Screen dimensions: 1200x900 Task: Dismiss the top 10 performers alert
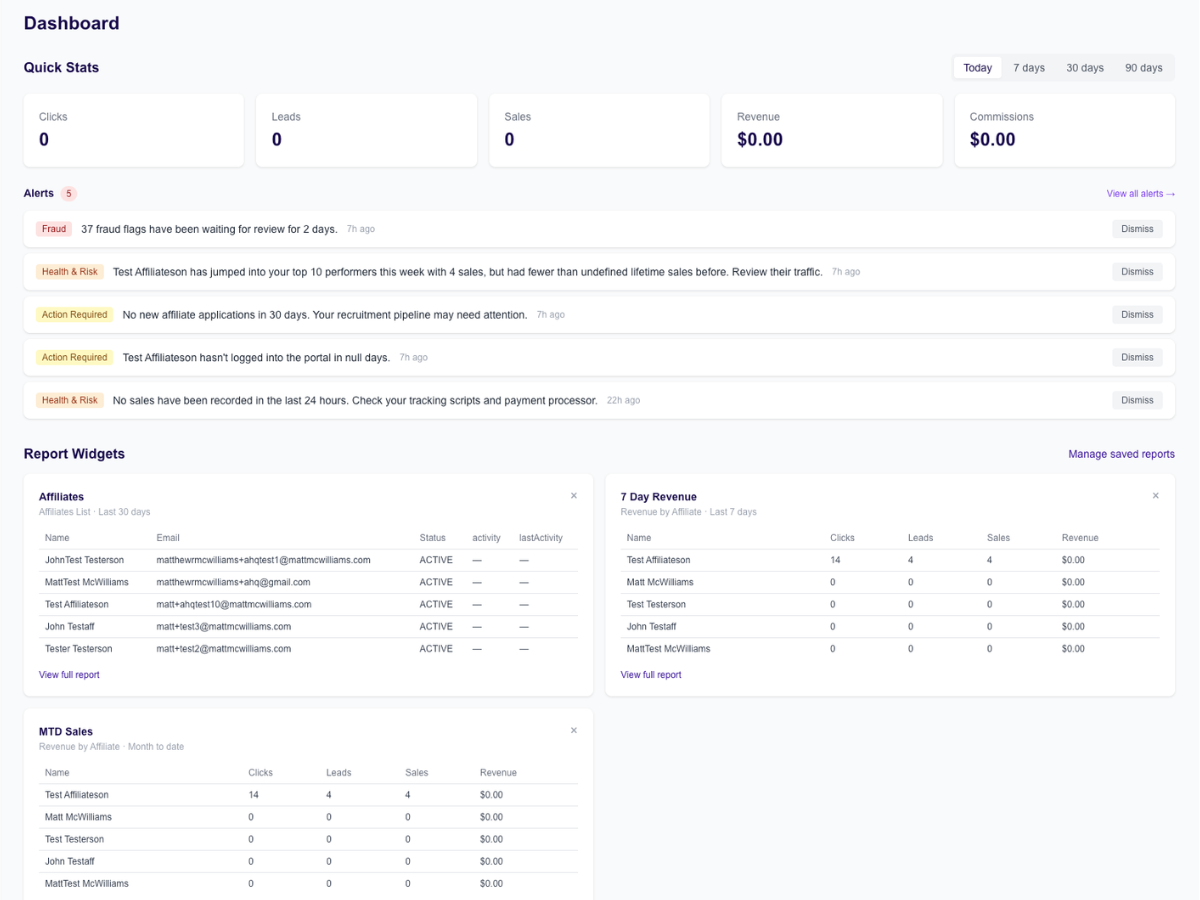(1138, 272)
